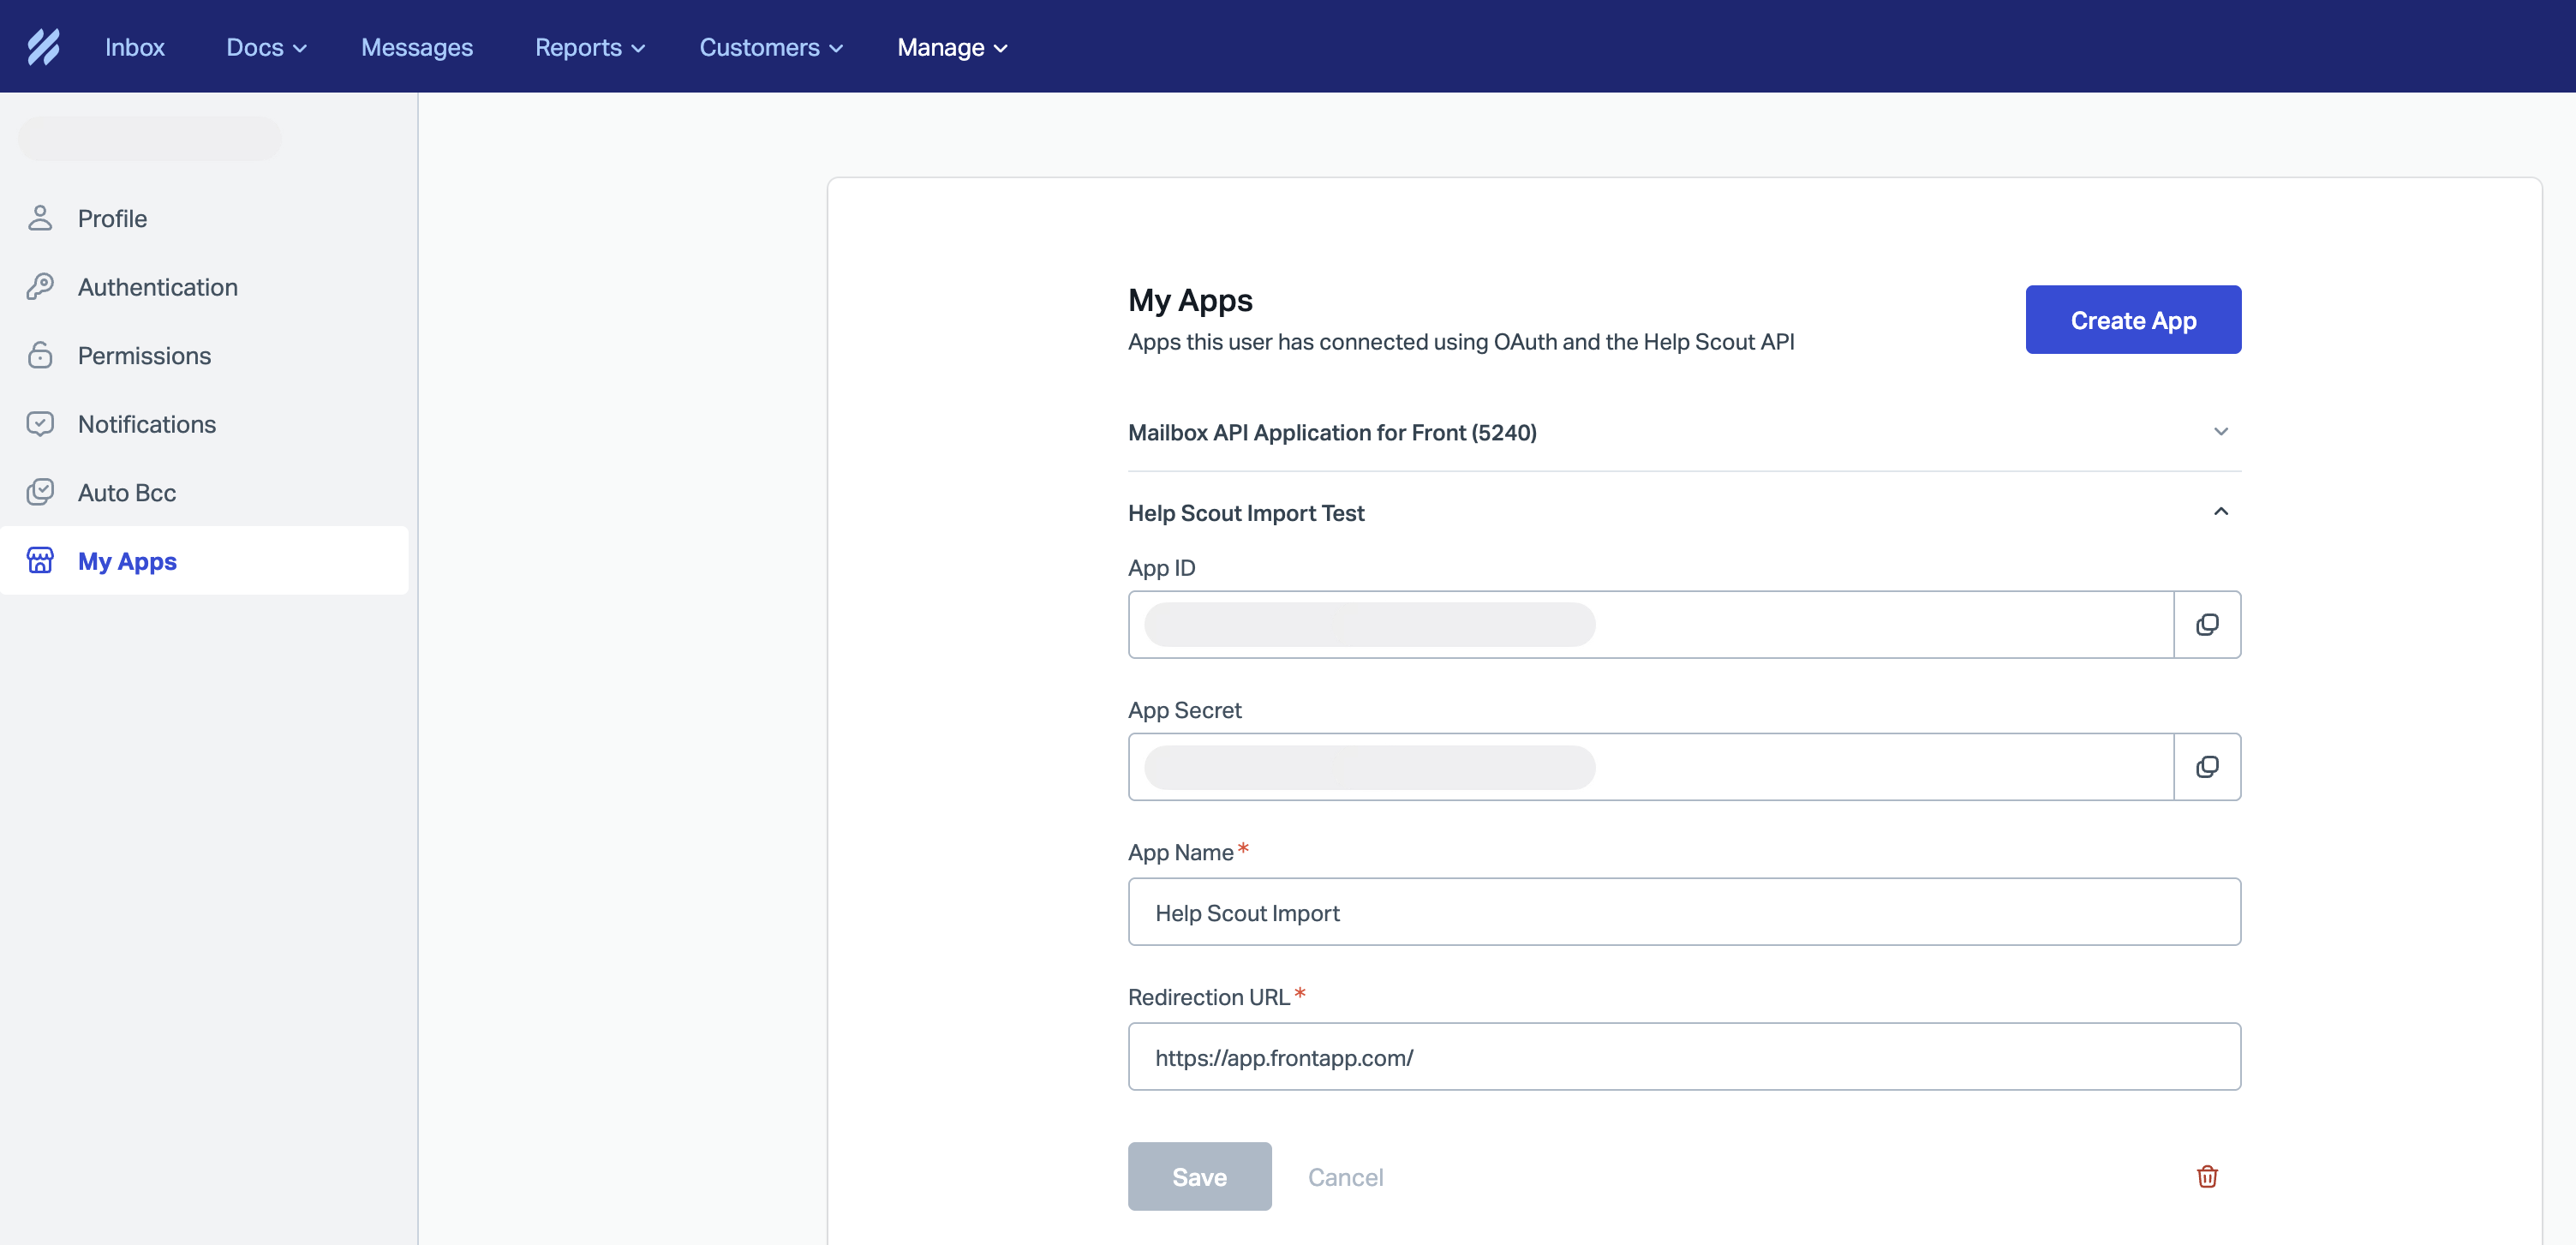Copy the App ID value
Viewport: 2576px width, 1245px height.
(2206, 625)
